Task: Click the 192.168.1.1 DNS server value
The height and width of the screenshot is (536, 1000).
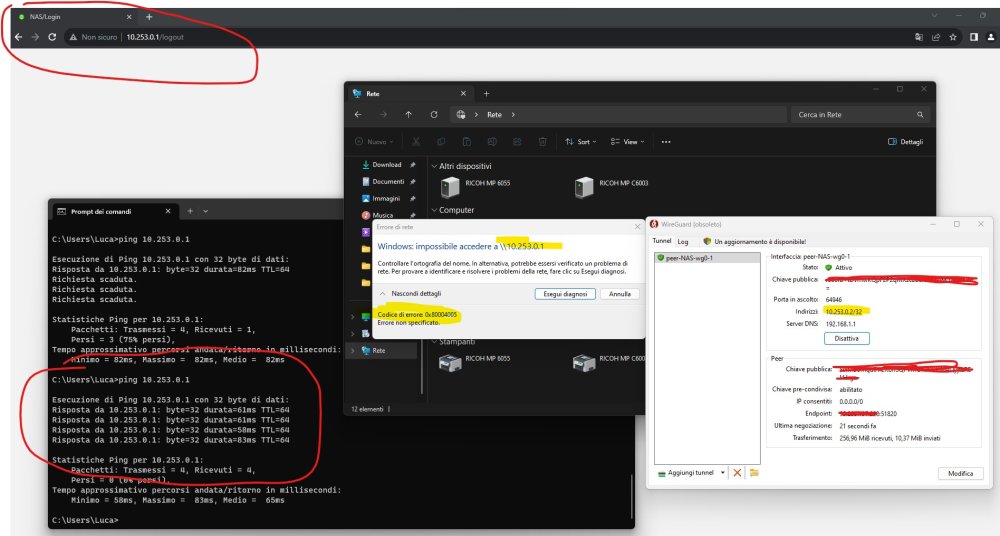Action: point(841,324)
